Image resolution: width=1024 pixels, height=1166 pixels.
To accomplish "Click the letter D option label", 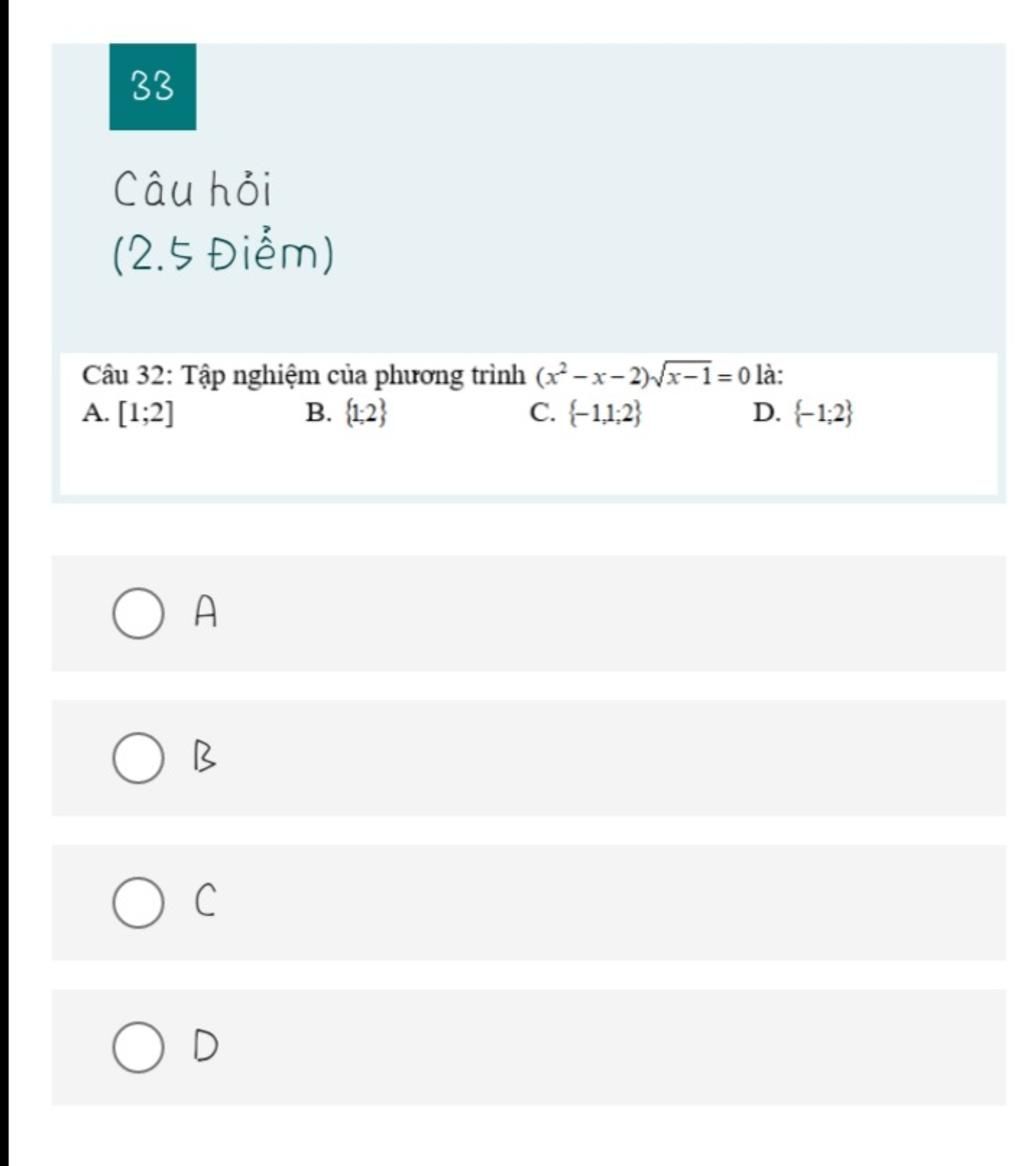I will (x=206, y=1046).
